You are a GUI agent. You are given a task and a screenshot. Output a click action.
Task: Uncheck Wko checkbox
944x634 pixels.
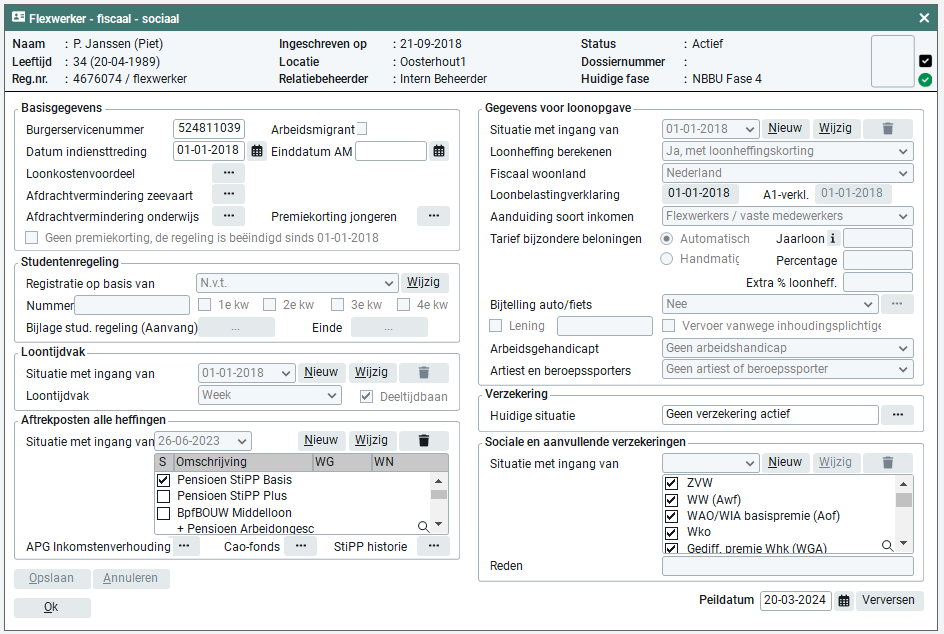point(671,532)
